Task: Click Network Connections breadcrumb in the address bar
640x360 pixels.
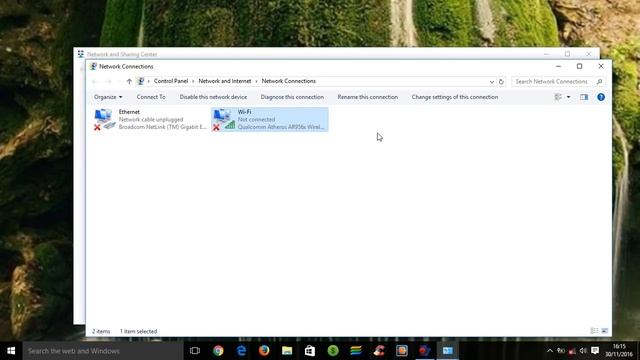Action: pos(289,81)
